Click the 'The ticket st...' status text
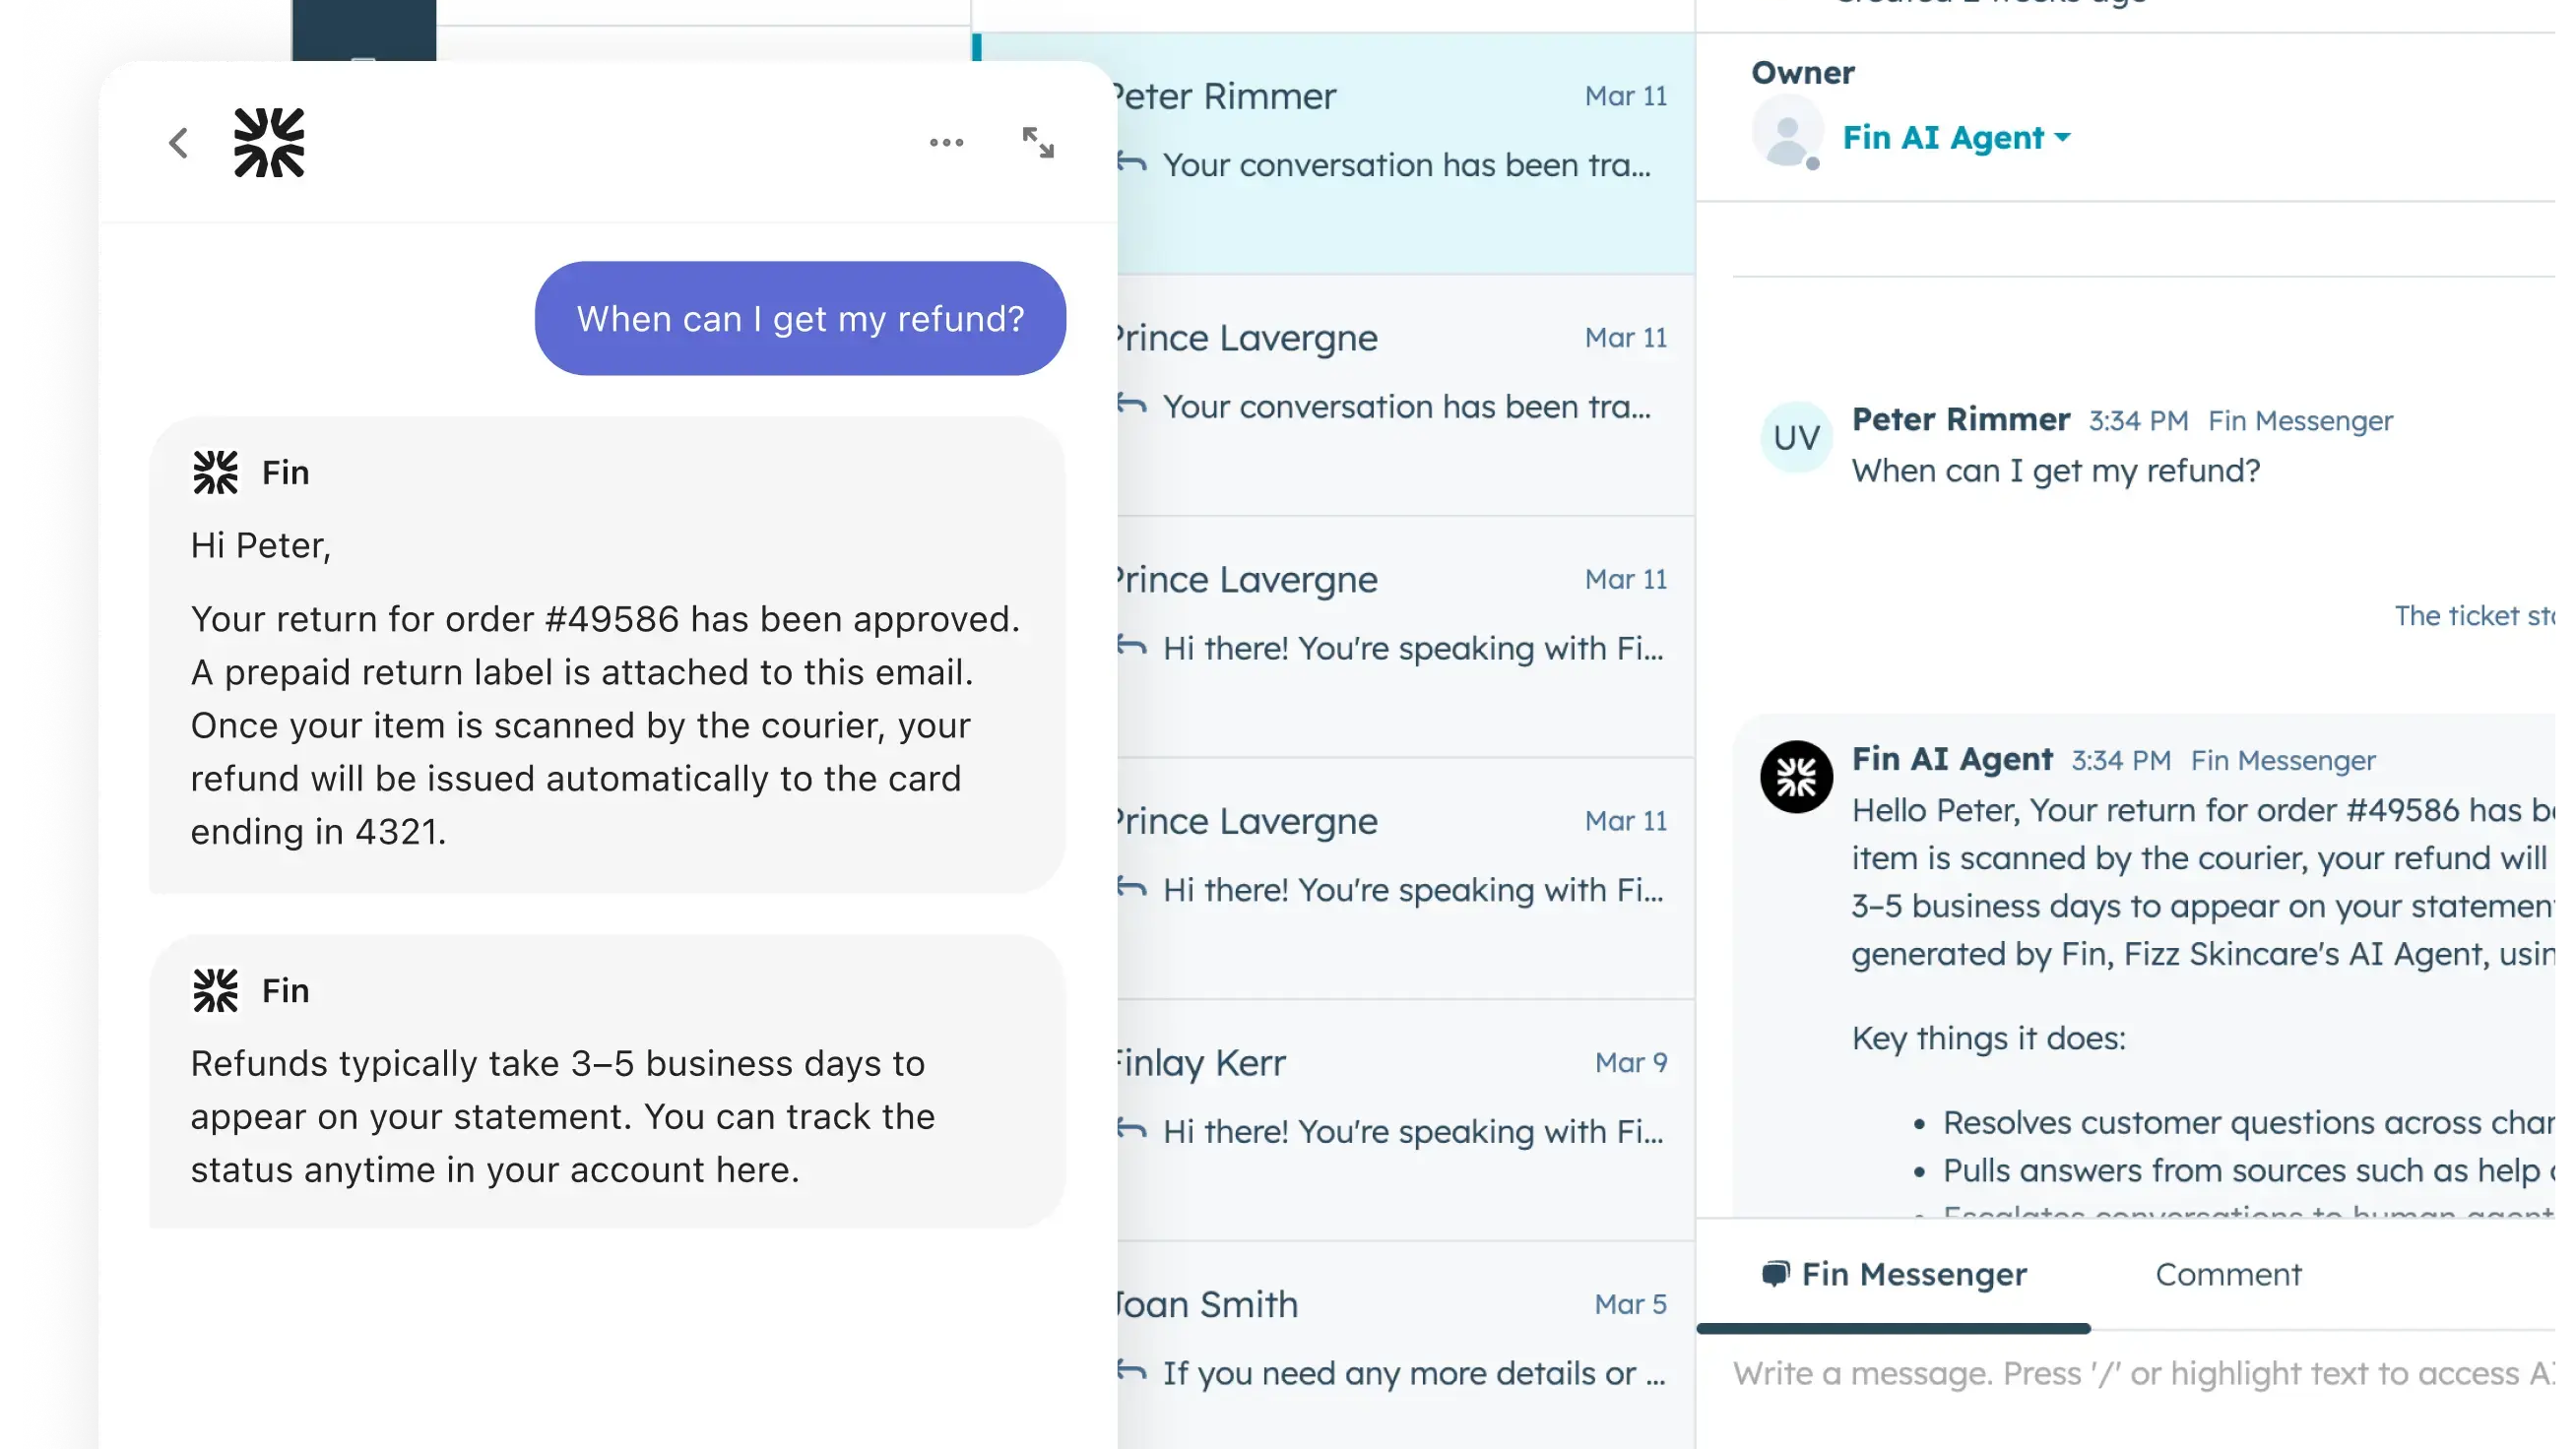Viewport: 2576px width, 1449px height. click(x=2474, y=616)
